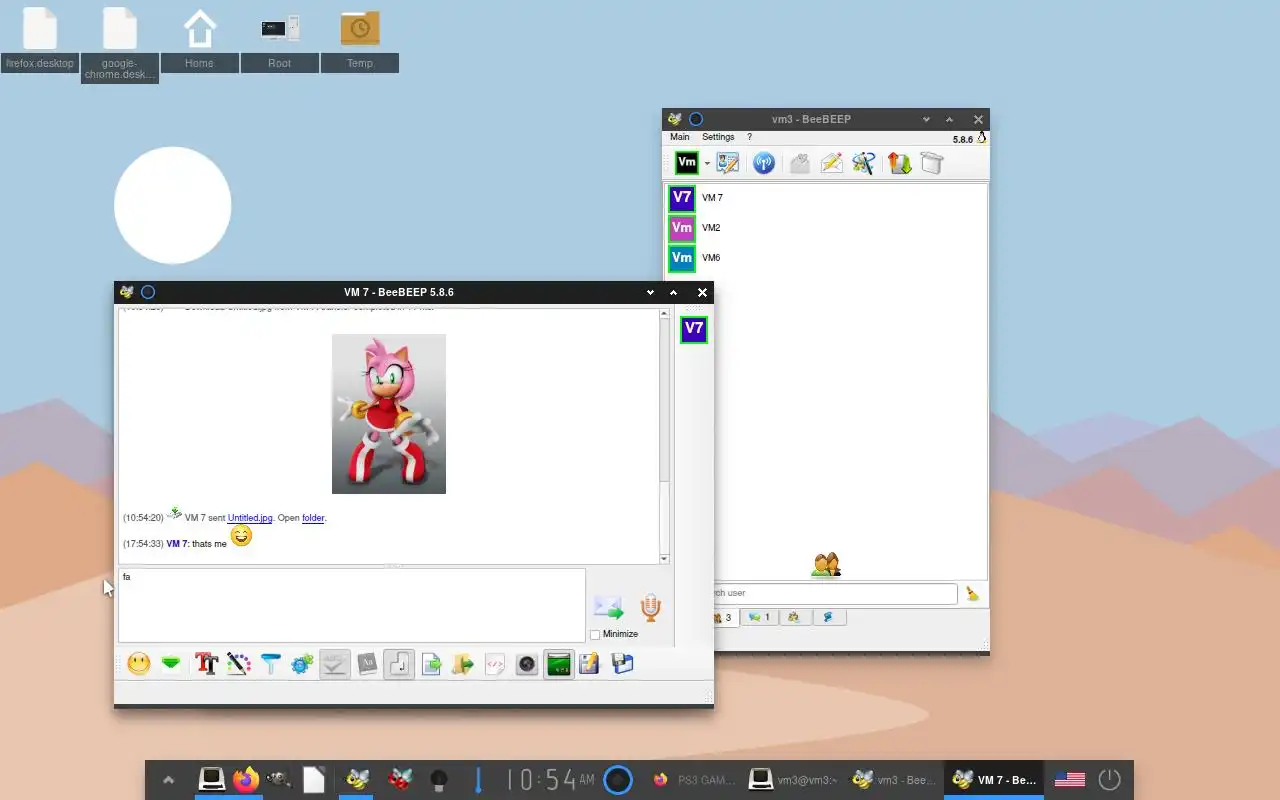Open the file transfer up-down arrows icon
Screen dimensions: 1280x800
click(x=900, y=163)
